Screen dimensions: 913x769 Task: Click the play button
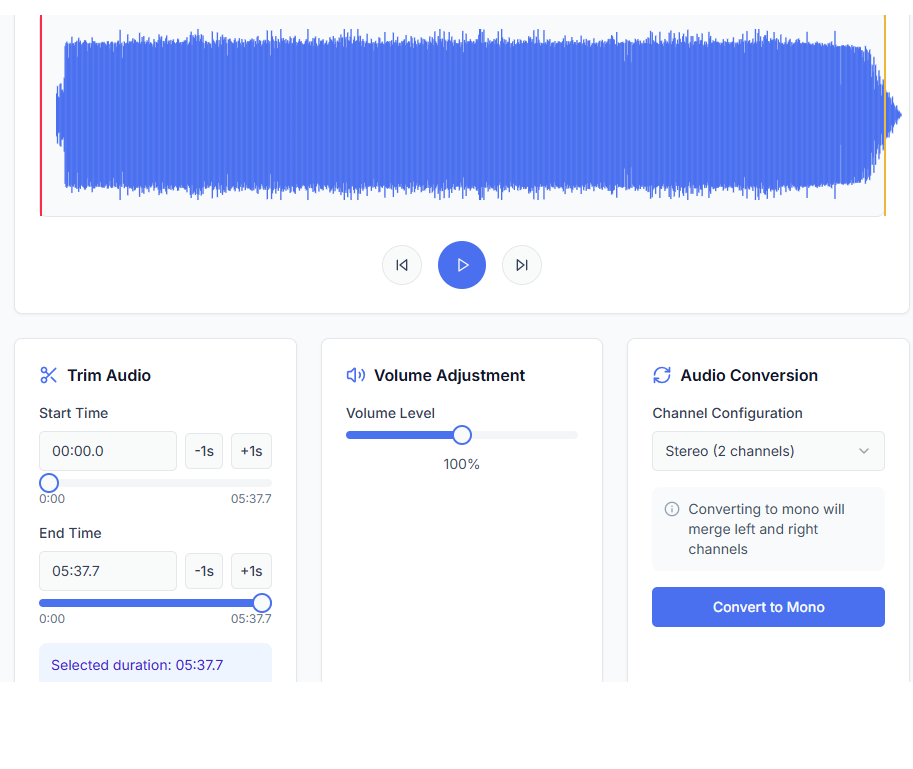462,265
